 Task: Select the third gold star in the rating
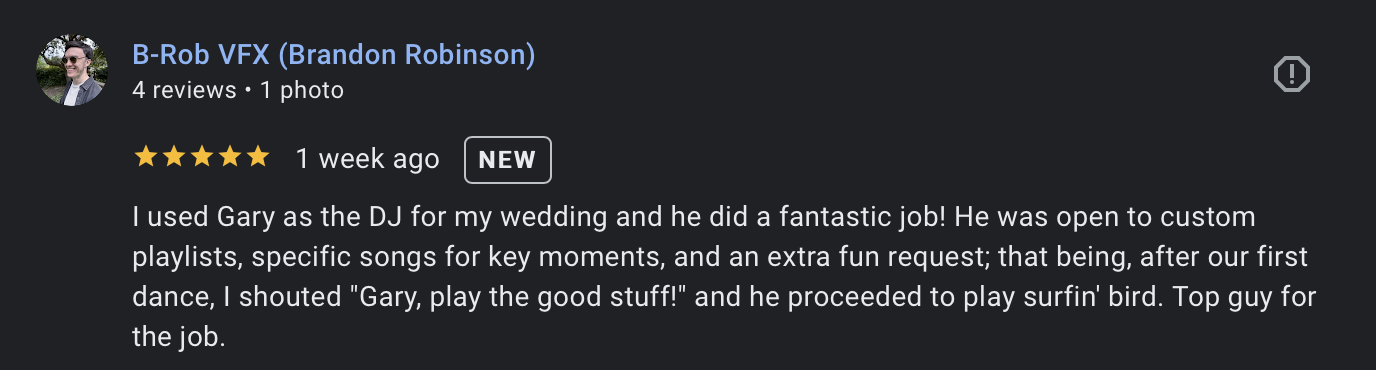202,157
